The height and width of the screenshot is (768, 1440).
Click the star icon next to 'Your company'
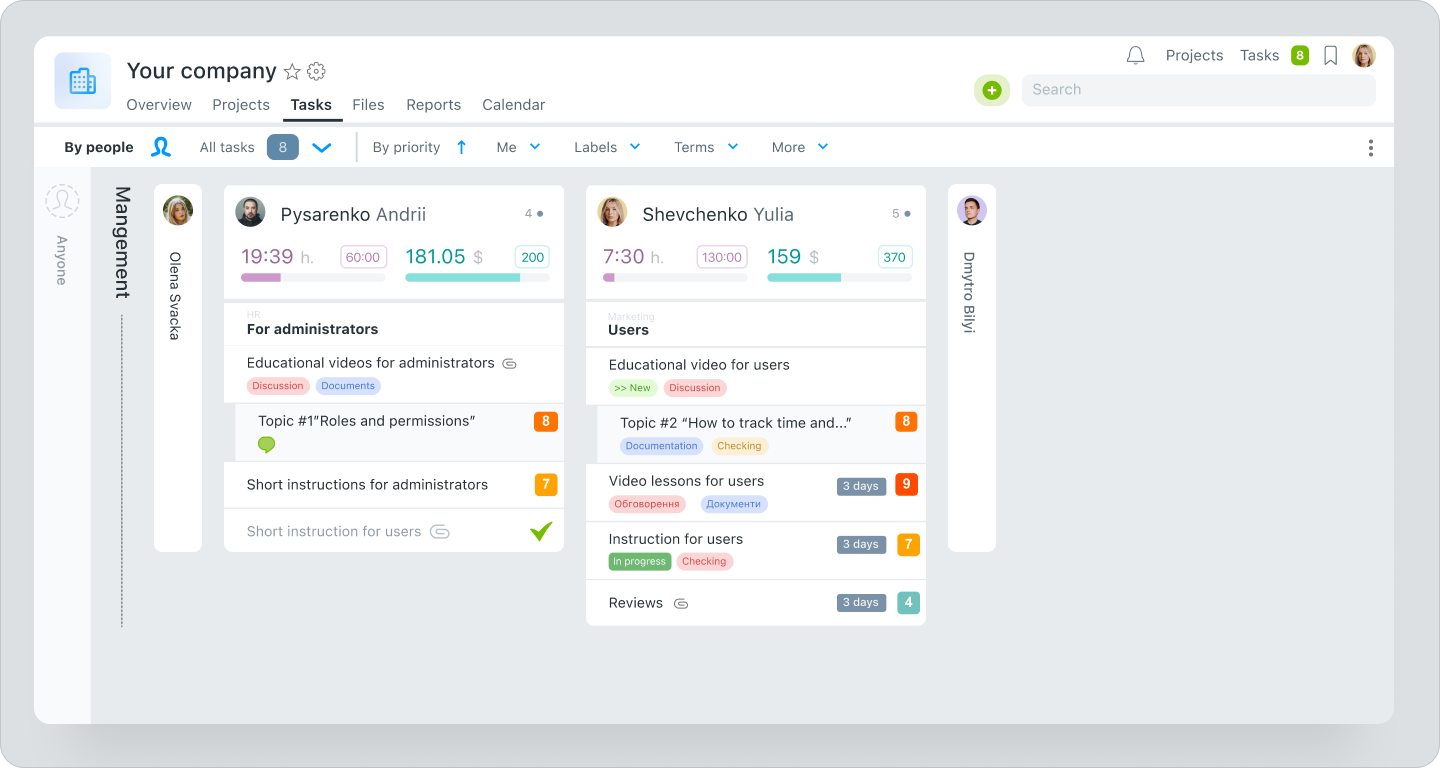point(291,71)
